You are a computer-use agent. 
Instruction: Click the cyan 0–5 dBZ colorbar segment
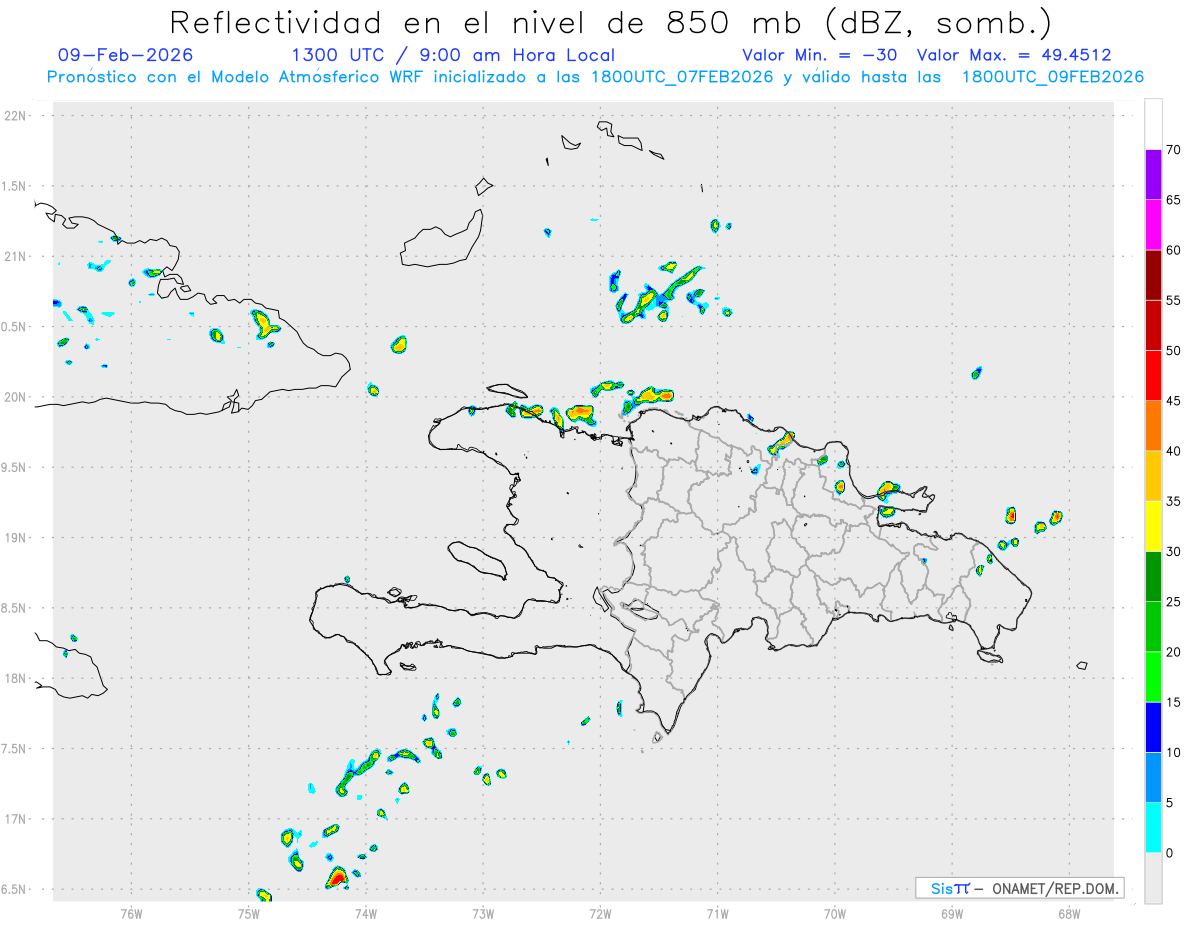[1153, 828]
